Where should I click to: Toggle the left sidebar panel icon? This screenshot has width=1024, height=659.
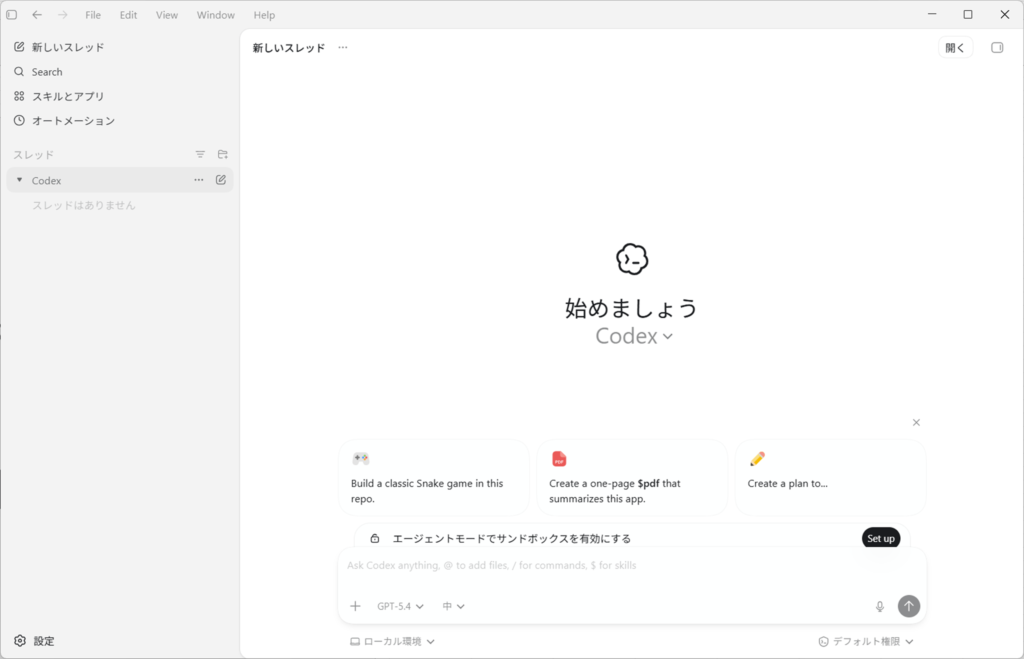coord(12,15)
